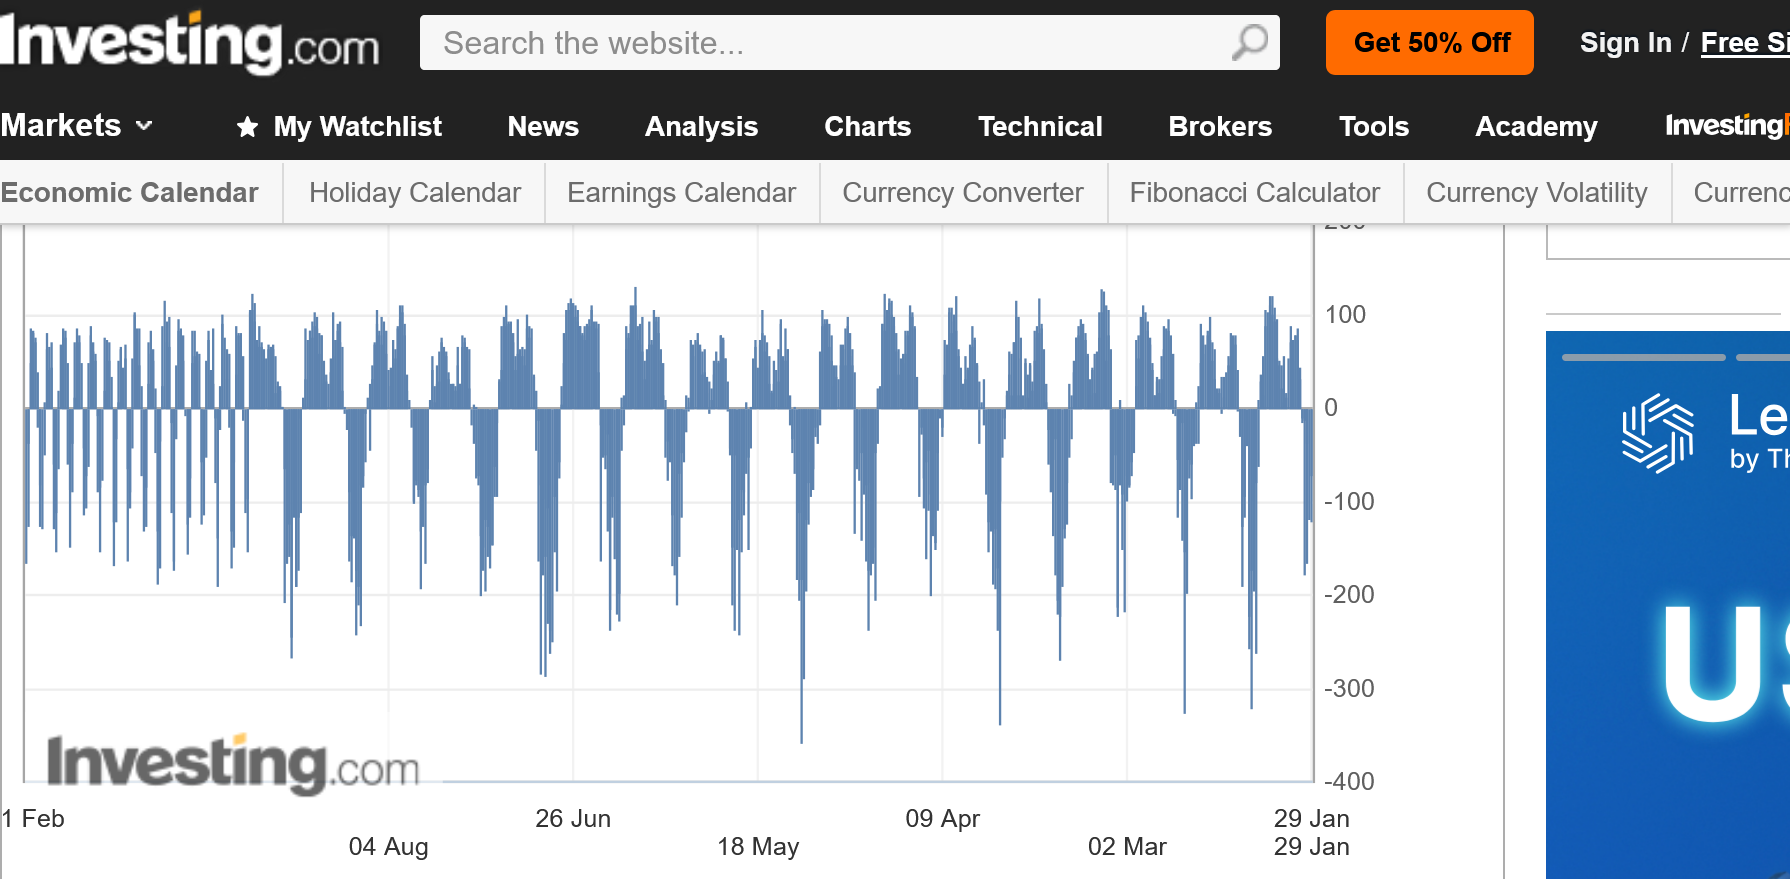1790x879 pixels.
Task: Select the Technical menu item
Action: tap(1040, 127)
